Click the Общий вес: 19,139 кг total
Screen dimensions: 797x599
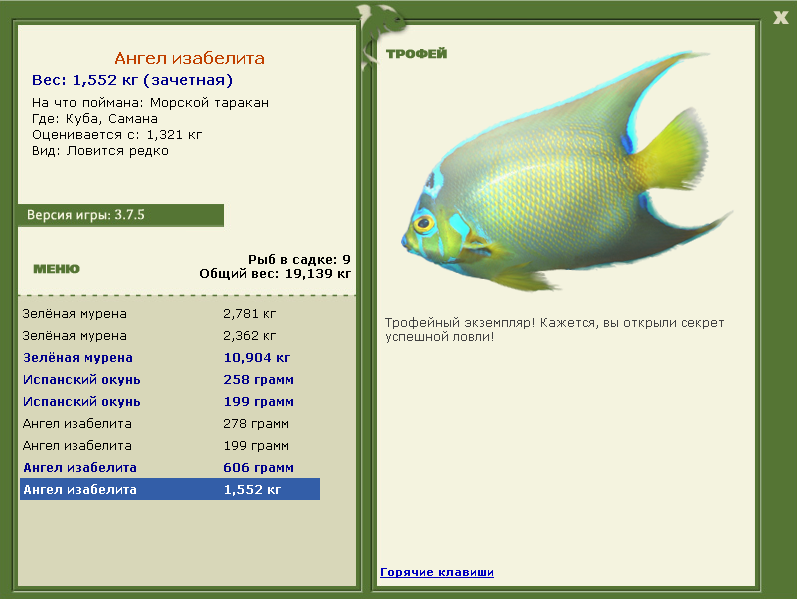(x=275, y=274)
